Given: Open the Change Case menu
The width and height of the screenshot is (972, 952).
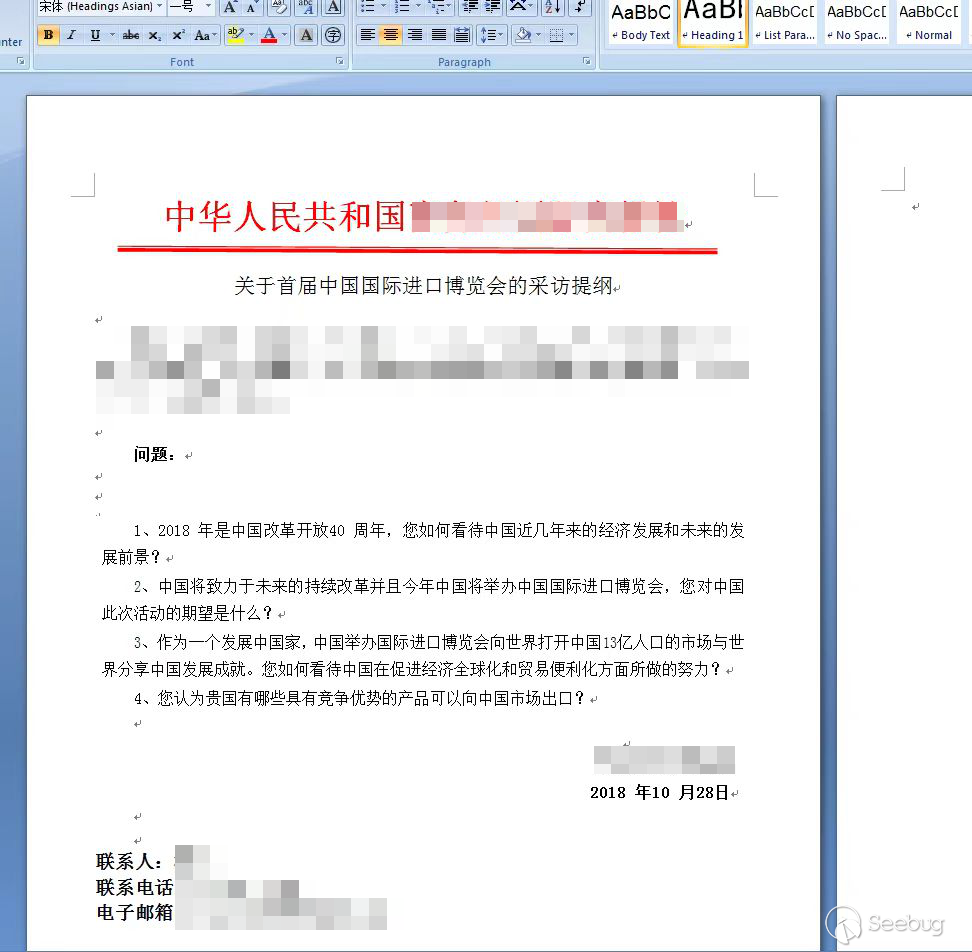Looking at the screenshot, I should (205, 35).
